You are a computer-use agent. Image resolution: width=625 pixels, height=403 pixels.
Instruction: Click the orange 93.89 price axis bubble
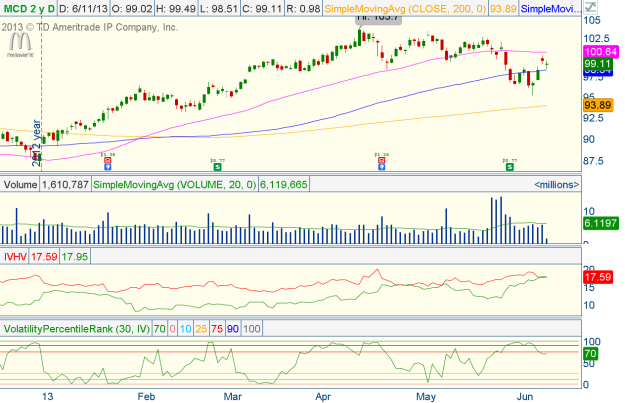pos(598,105)
